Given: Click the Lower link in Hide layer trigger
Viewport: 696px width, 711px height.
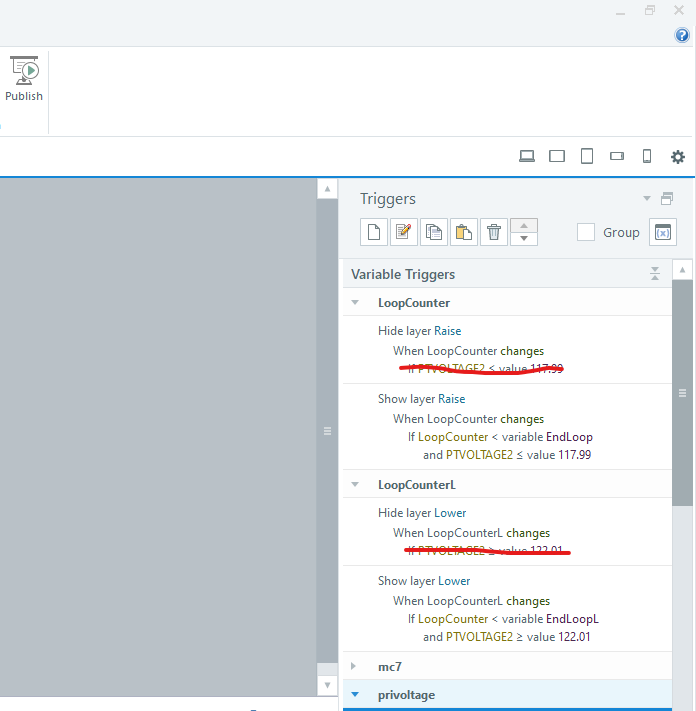Looking at the screenshot, I should tap(450, 512).
